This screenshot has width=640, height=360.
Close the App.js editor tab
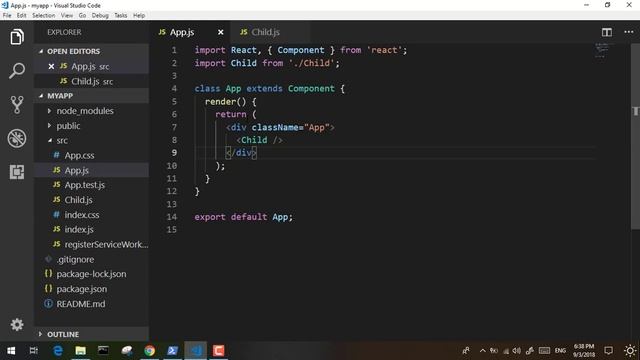220,32
